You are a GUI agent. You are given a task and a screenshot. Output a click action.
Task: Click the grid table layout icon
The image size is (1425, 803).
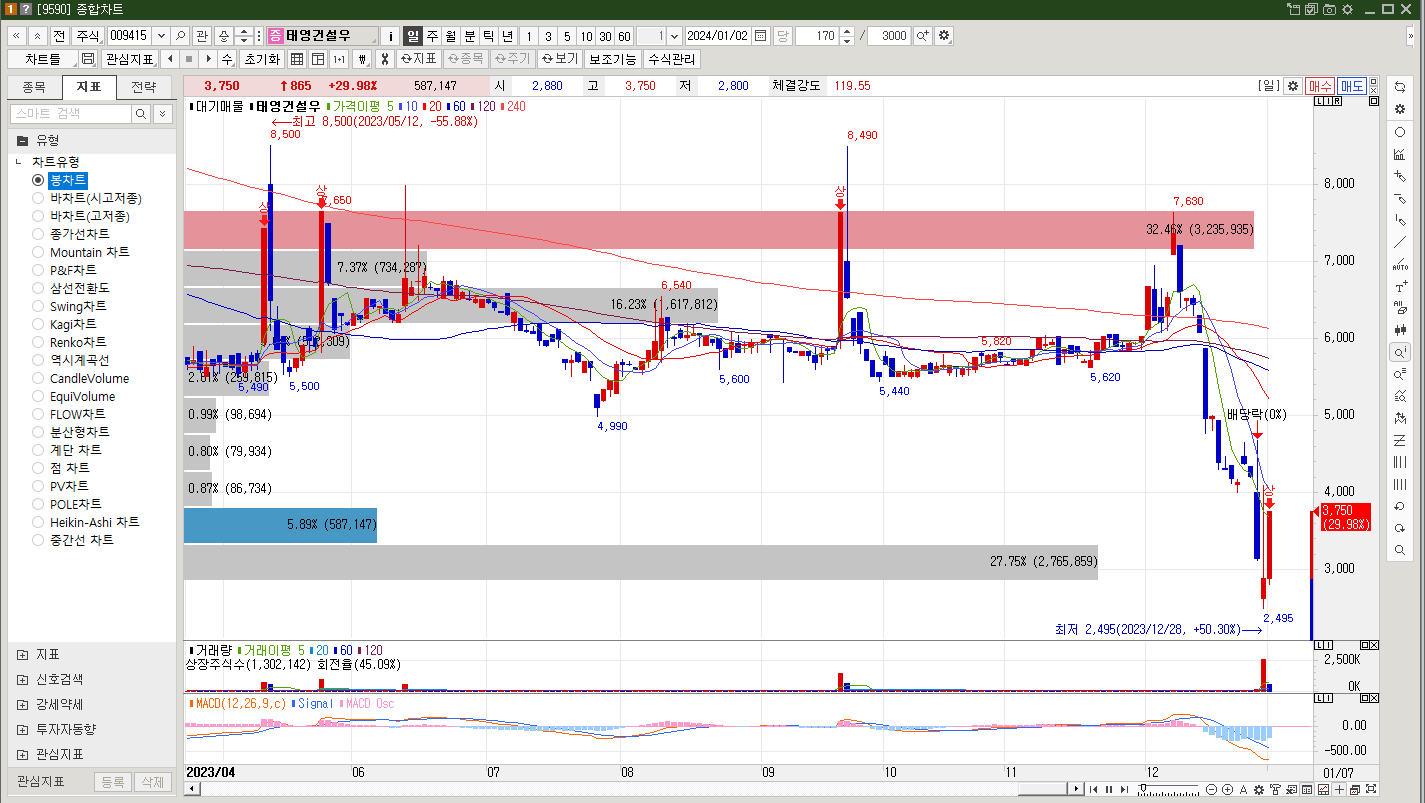pos(297,59)
